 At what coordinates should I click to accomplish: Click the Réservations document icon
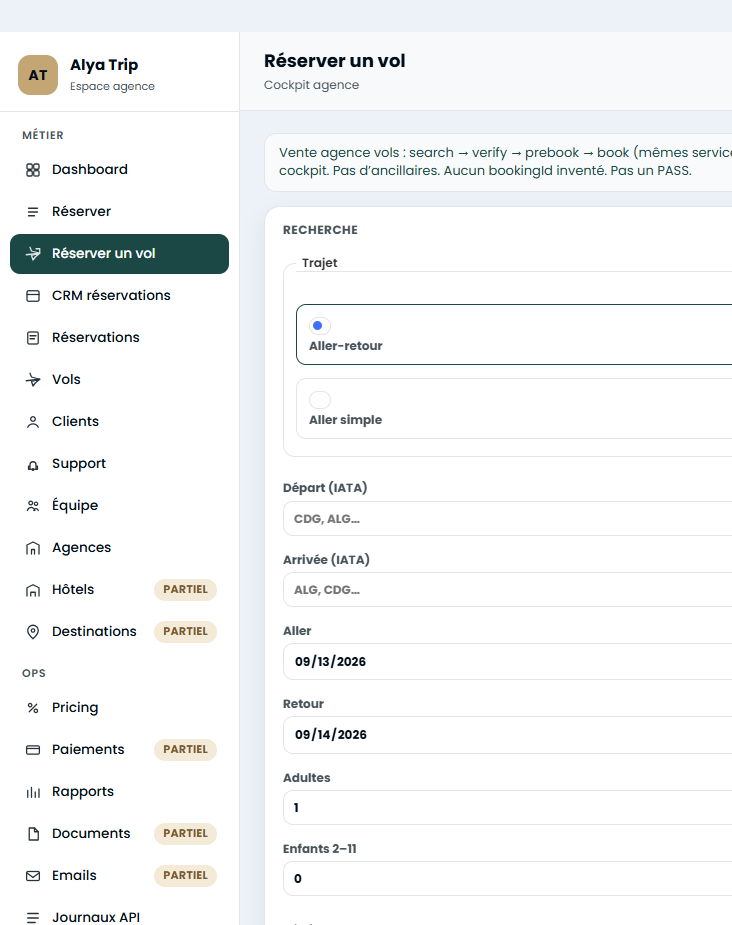point(33,338)
